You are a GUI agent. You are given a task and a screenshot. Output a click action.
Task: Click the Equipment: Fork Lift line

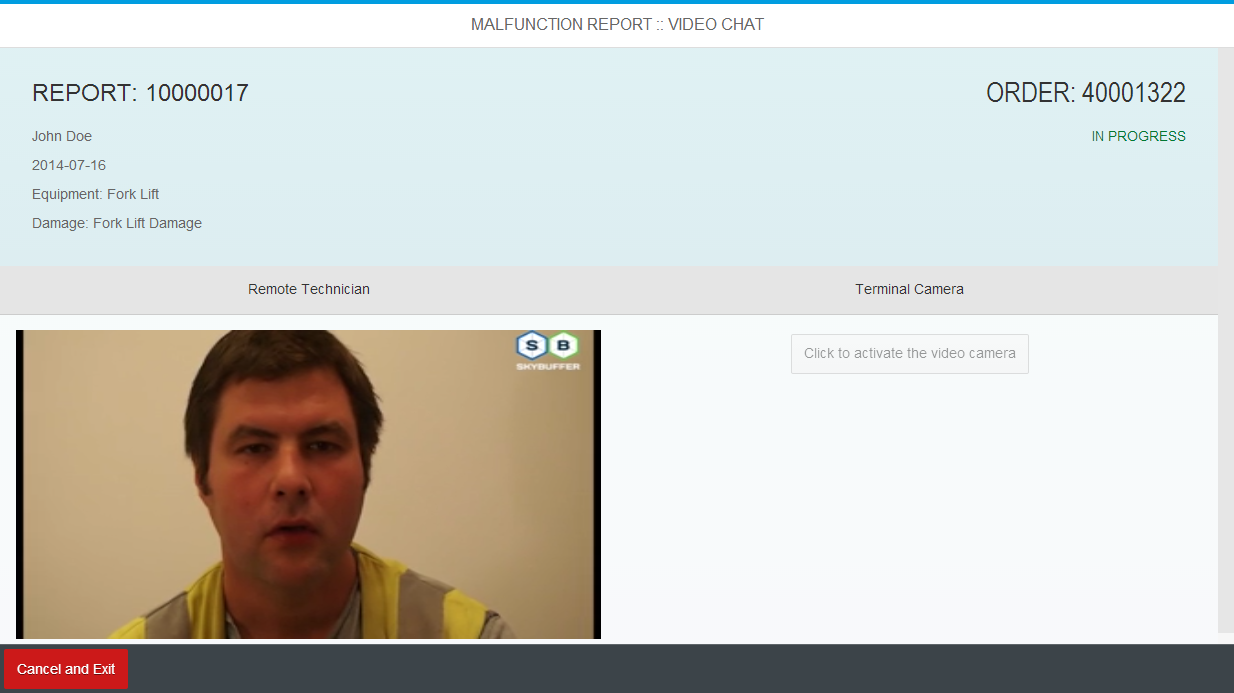tap(95, 194)
